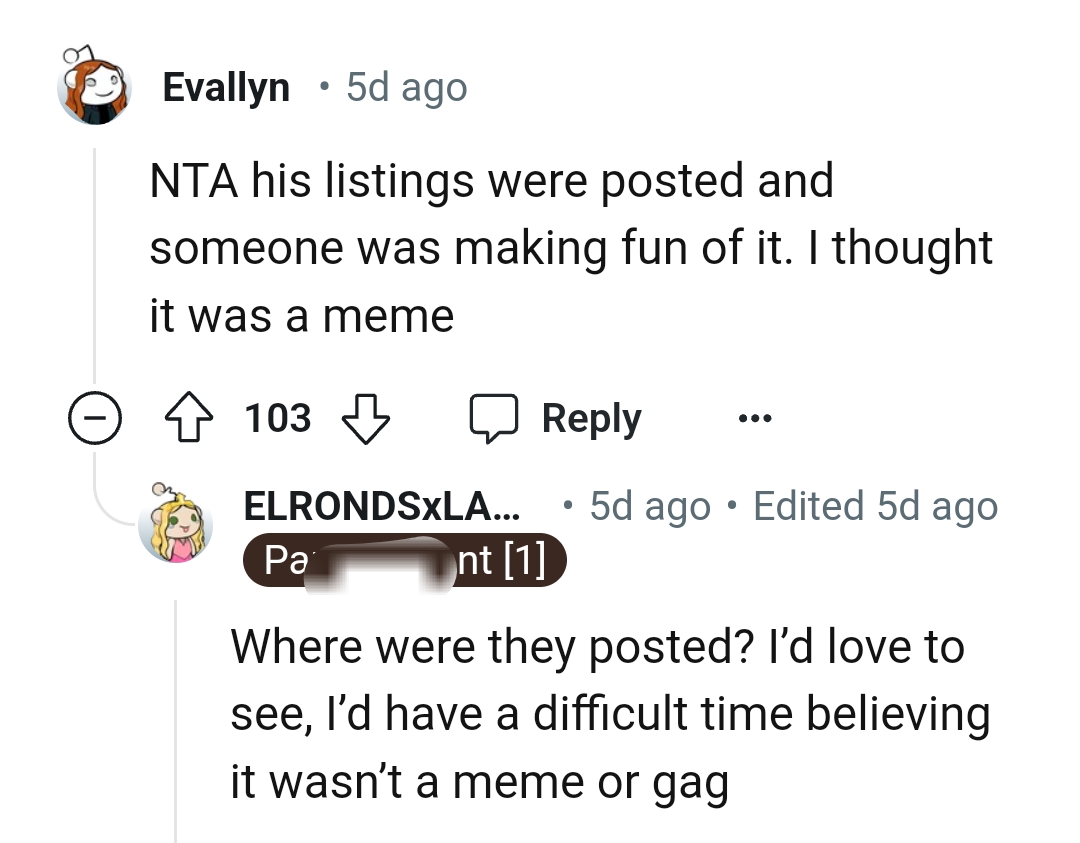Click the vote count showing 103

(277, 418)
